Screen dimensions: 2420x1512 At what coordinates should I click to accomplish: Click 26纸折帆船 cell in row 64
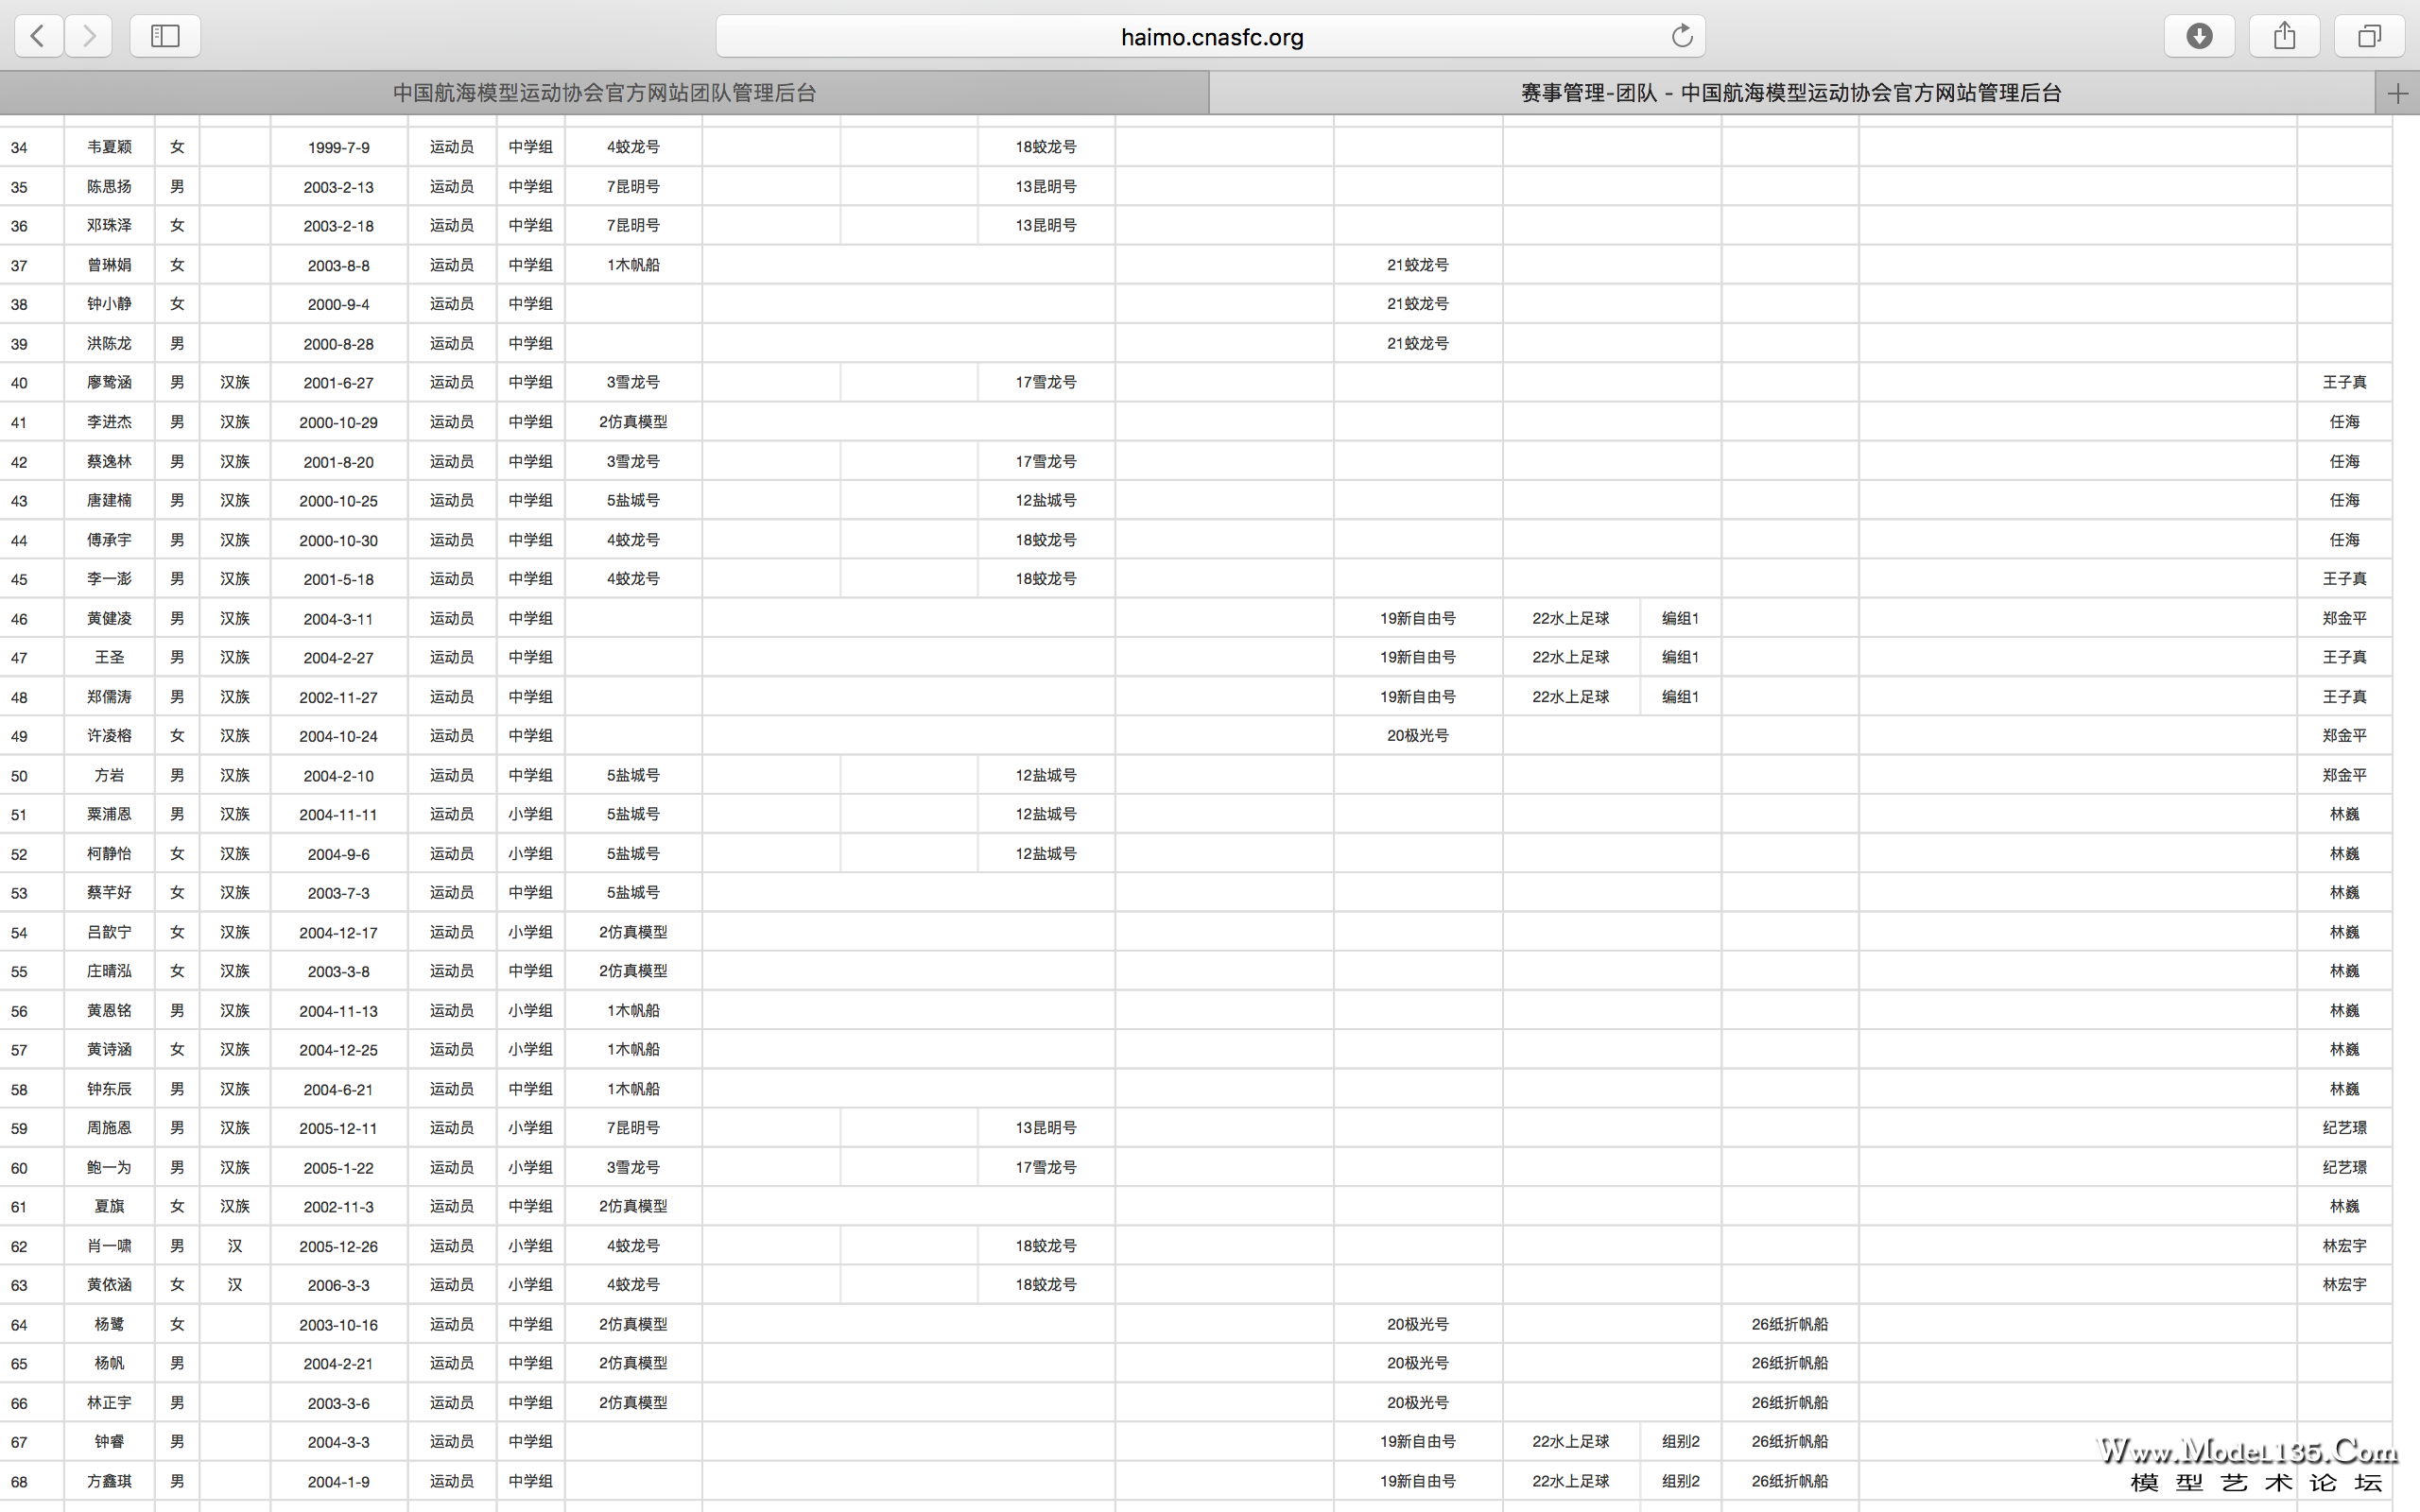pyautogui.click(x=1789, y=1324)
